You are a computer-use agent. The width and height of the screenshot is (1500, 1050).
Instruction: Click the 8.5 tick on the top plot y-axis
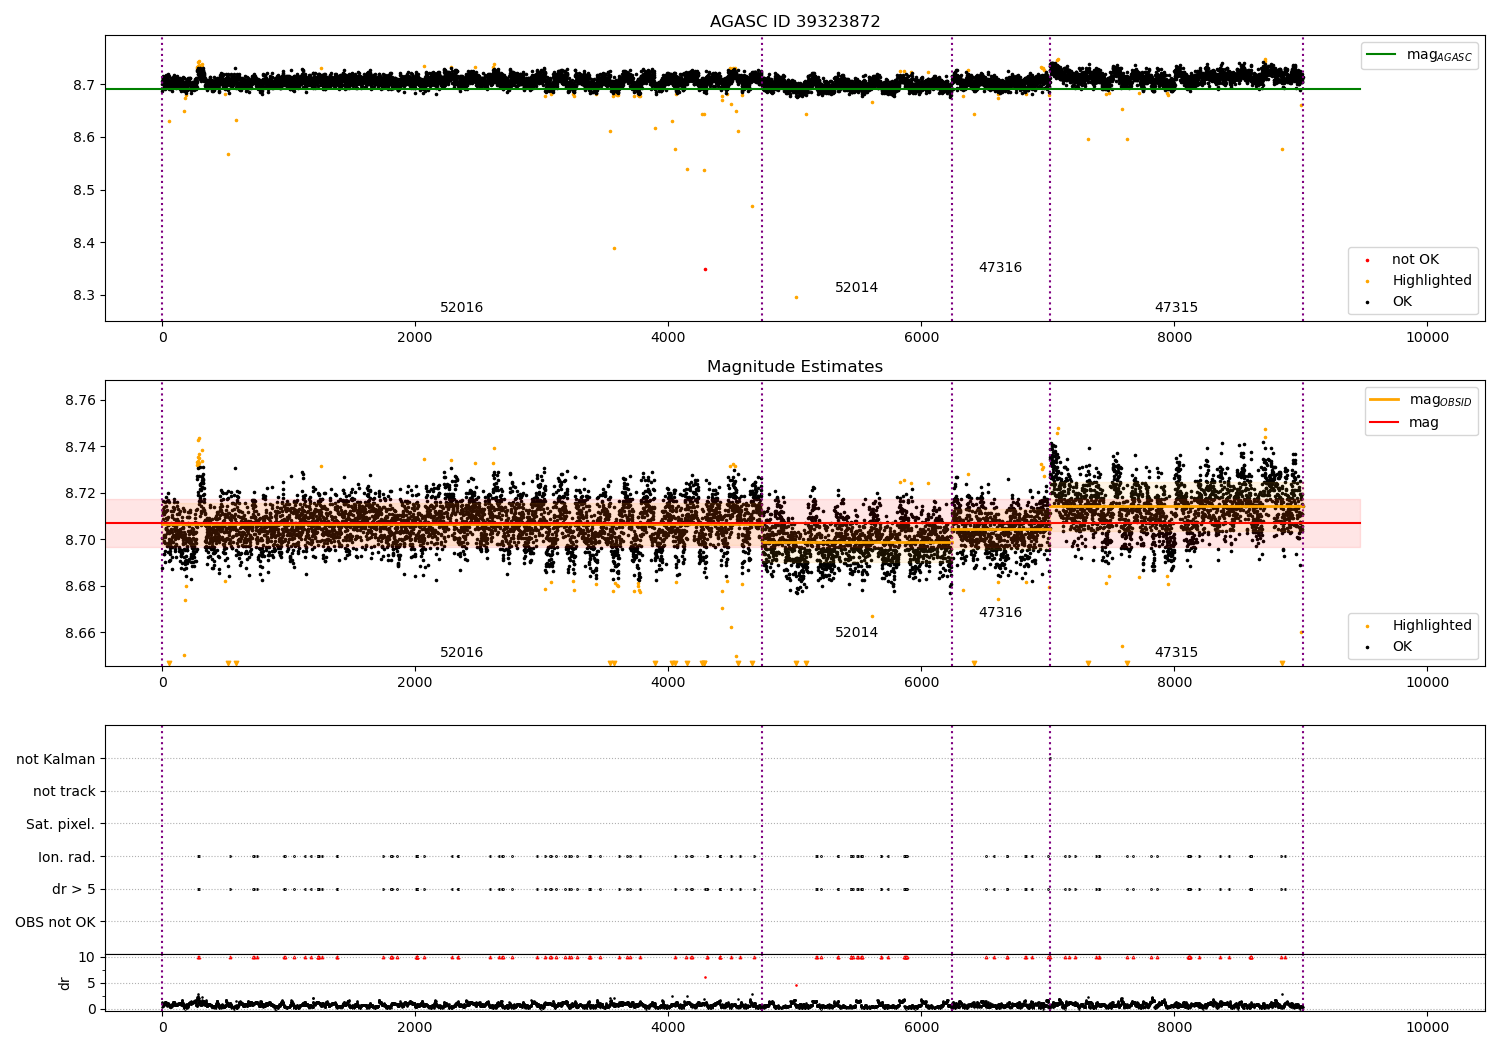82,191
